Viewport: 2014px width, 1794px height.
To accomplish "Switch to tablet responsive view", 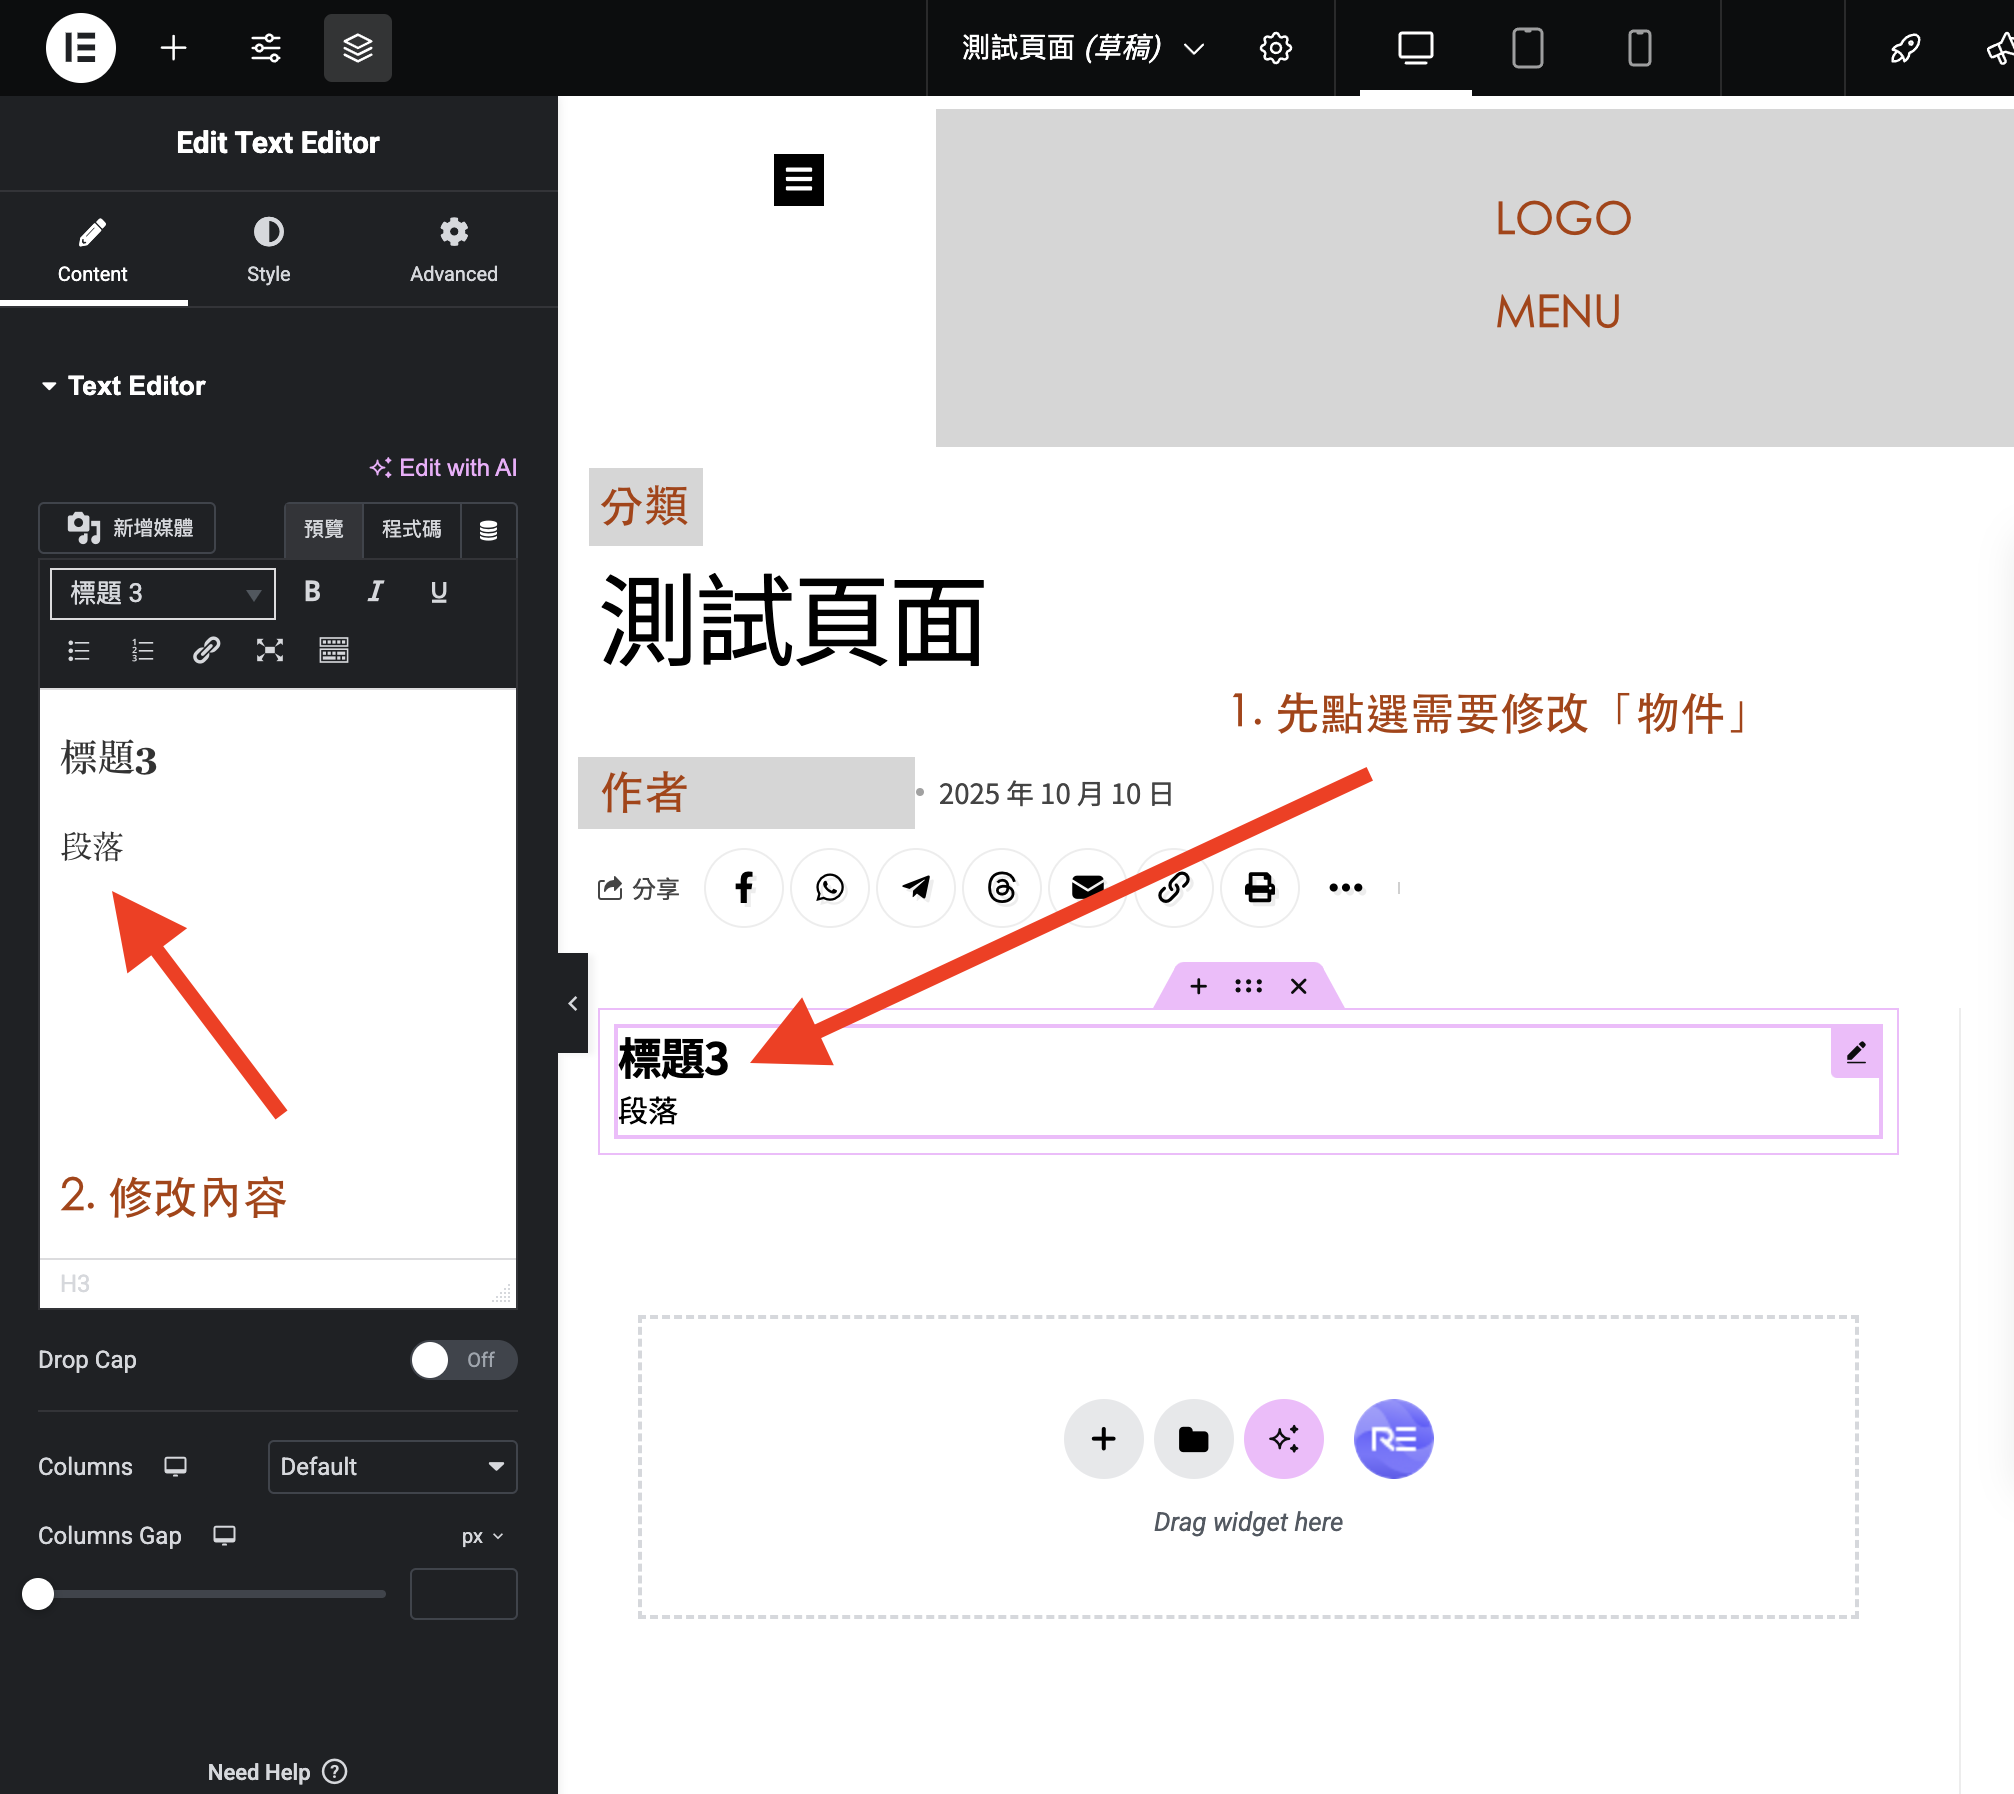I will tap(1527, 48).
